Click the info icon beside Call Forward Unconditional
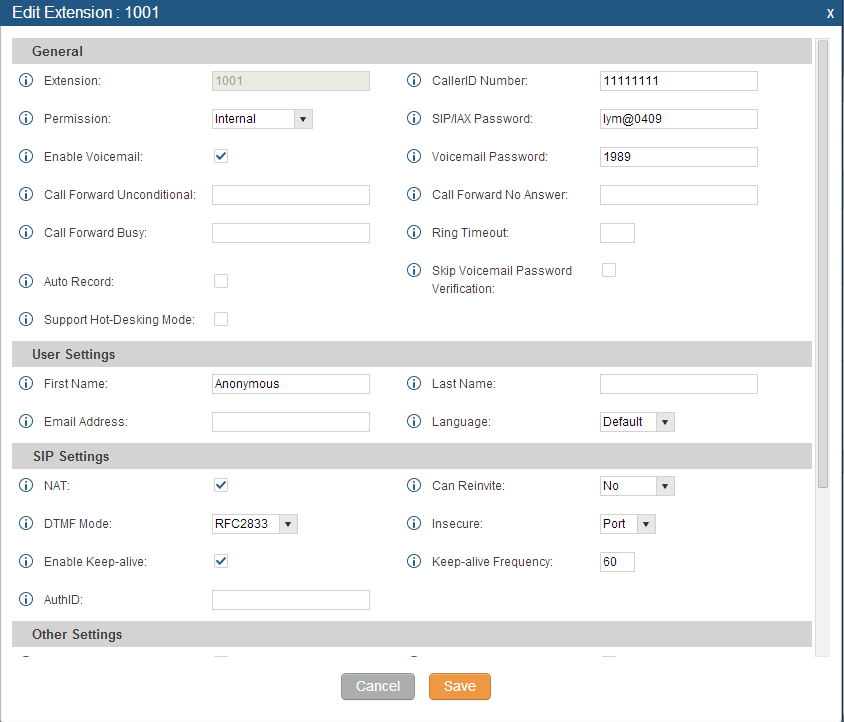844x722 pixels. 26,194
